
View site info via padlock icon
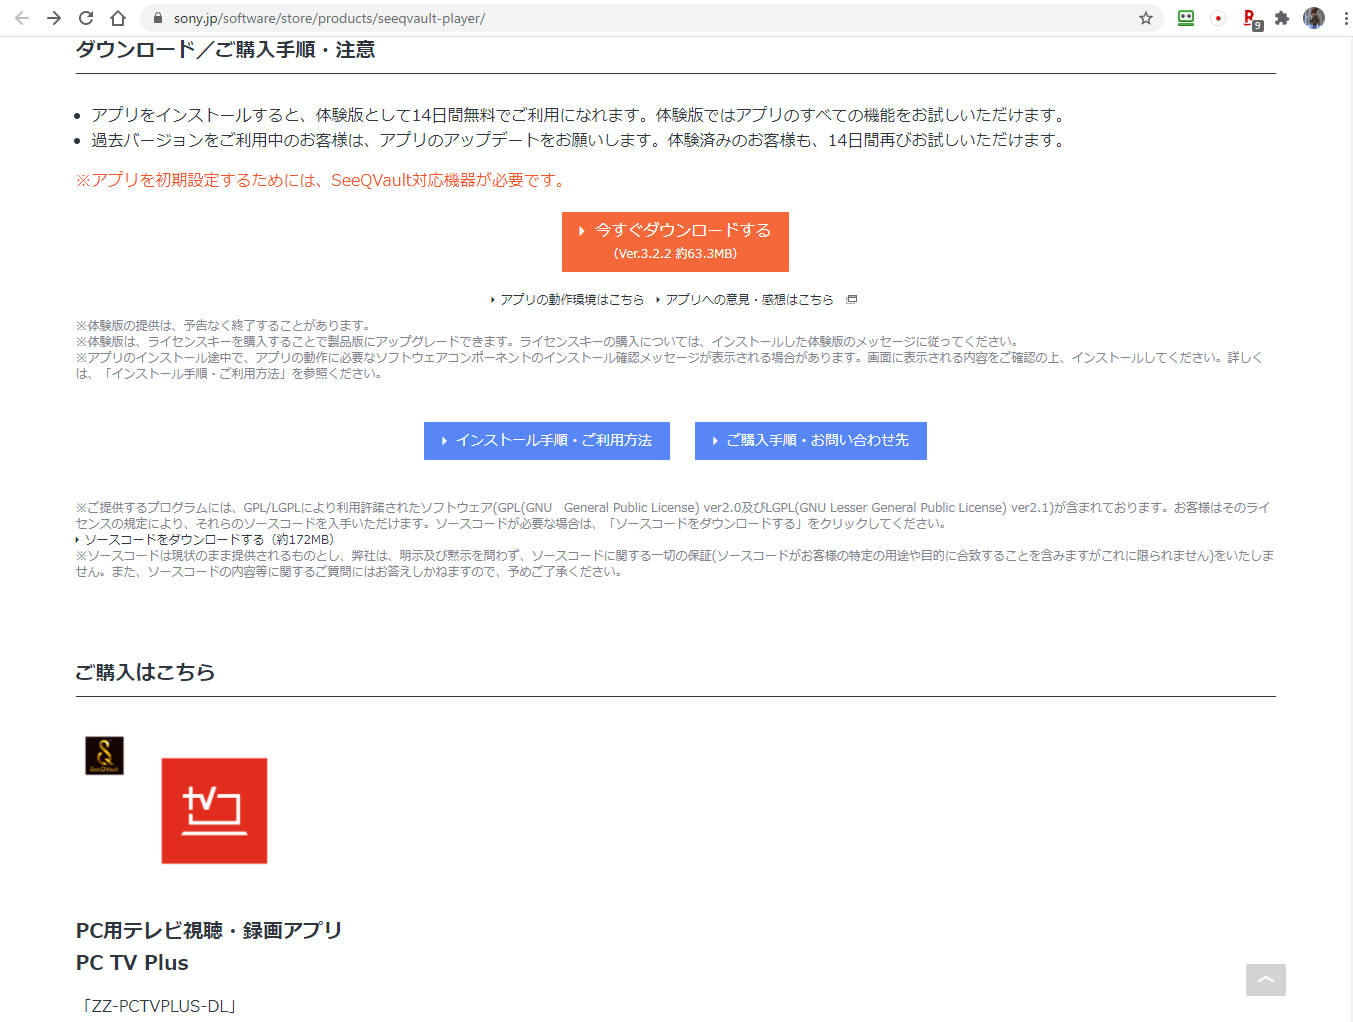tap(157, 18)
